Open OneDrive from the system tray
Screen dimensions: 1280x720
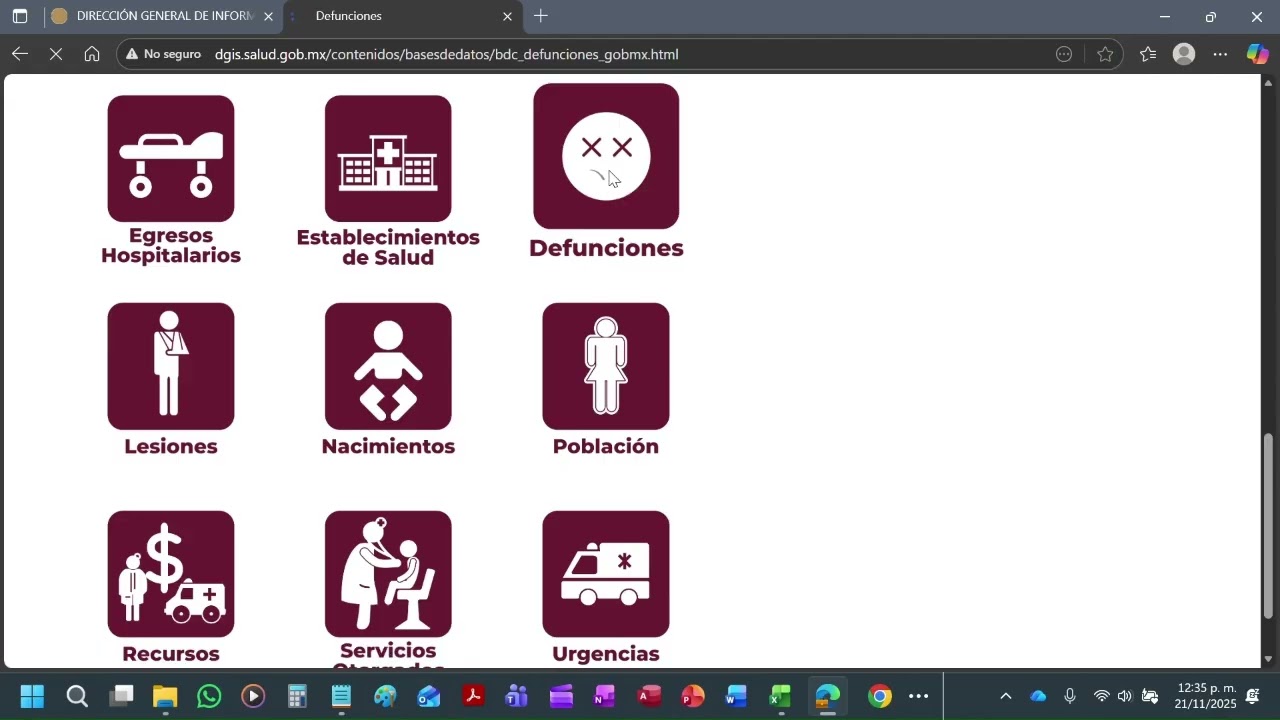coord(1038,696)
